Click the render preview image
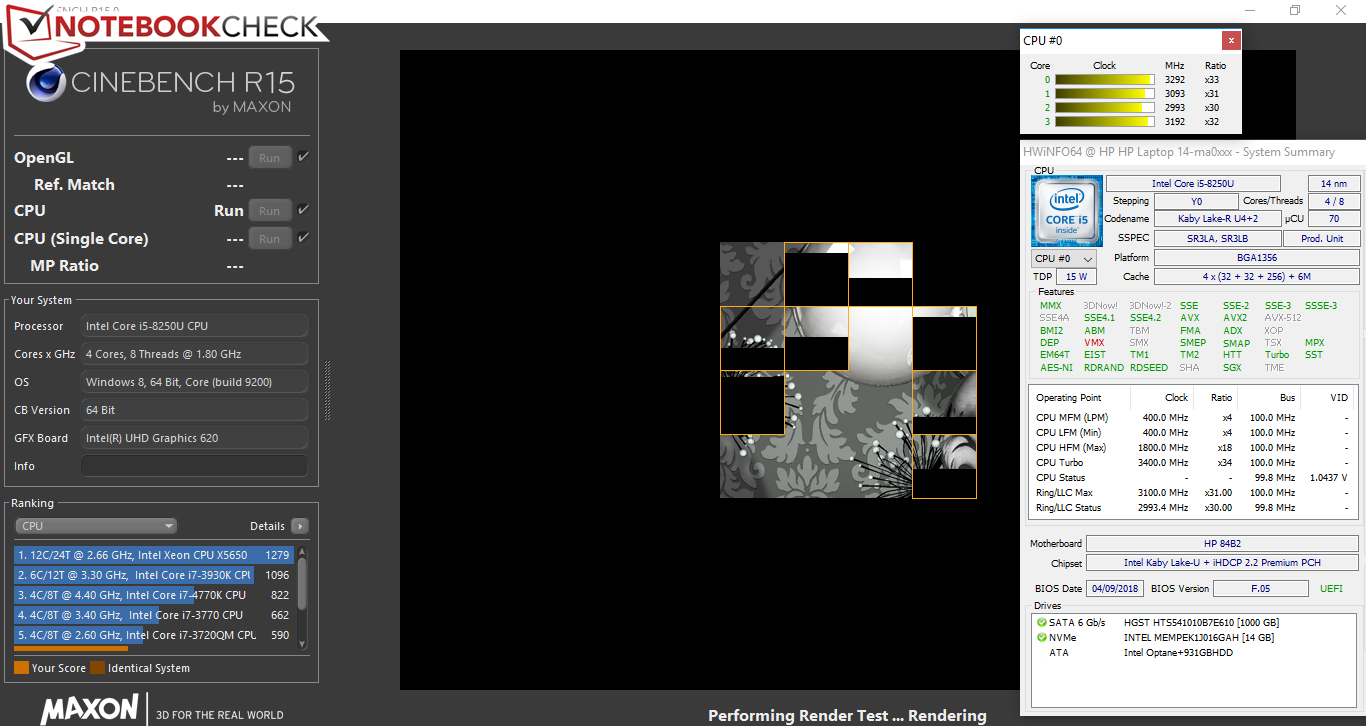The image size is (1366, 726). point(848,370)
